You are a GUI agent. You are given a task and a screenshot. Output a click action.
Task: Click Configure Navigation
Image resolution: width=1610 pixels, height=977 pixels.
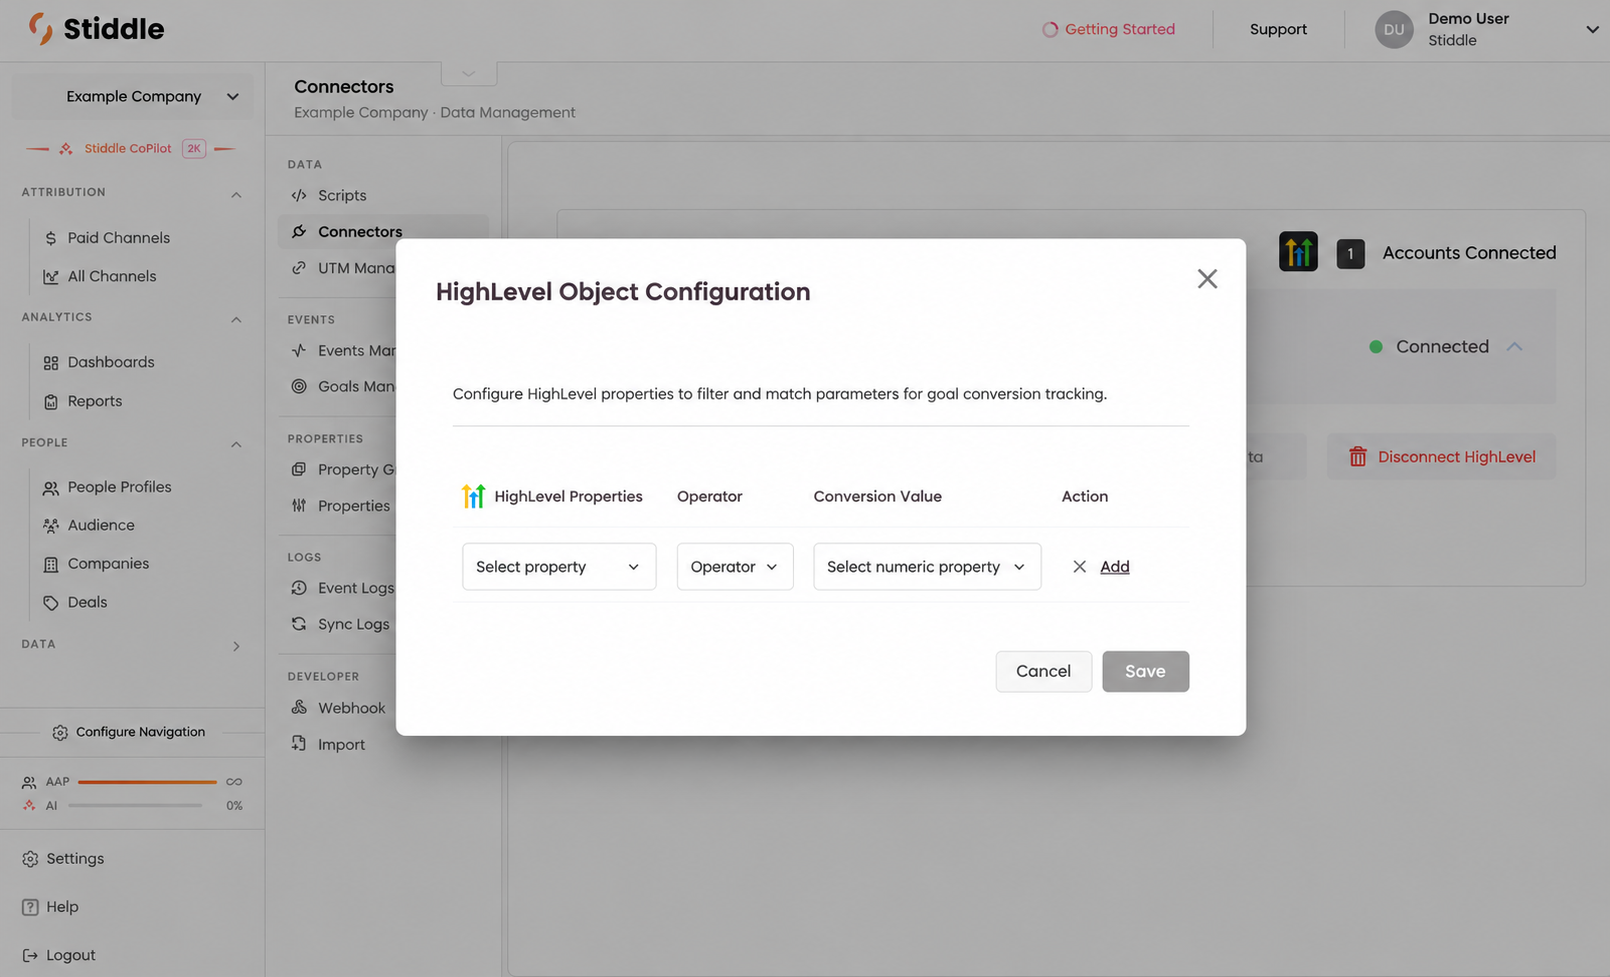click(x=129, y=732)
